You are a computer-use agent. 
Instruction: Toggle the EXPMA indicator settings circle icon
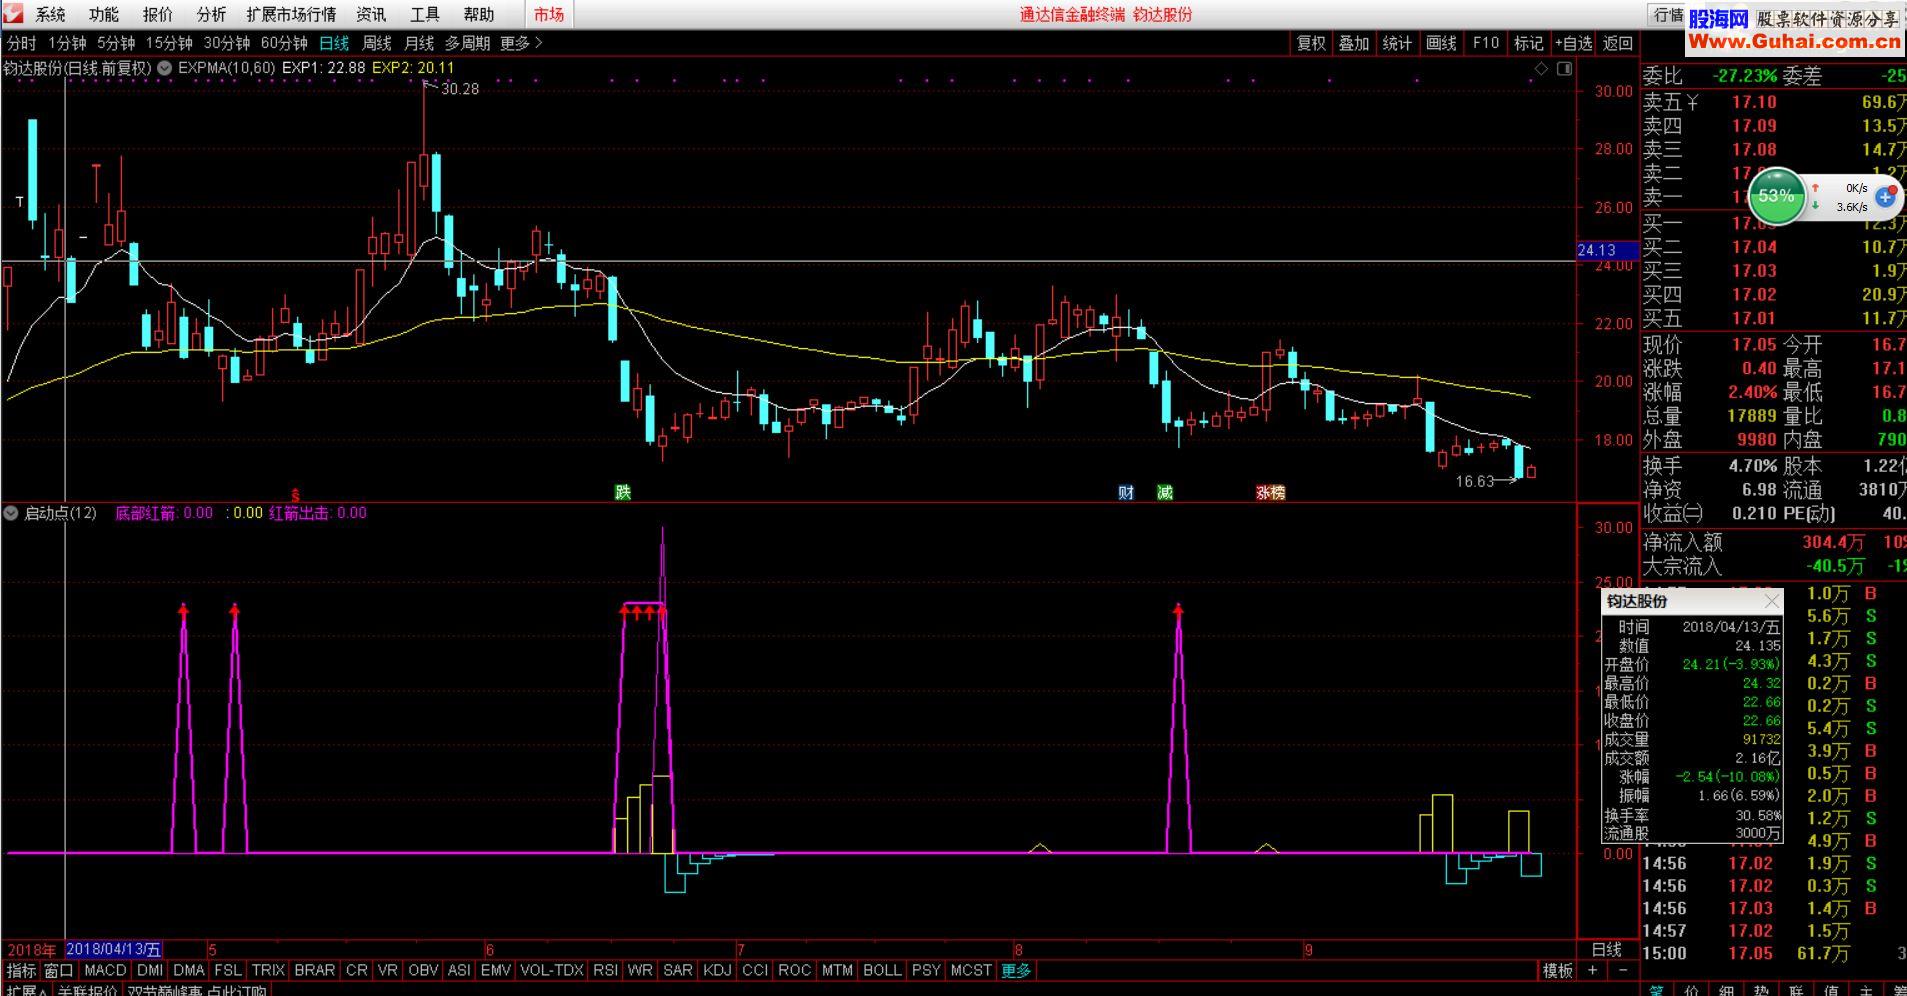165,68
